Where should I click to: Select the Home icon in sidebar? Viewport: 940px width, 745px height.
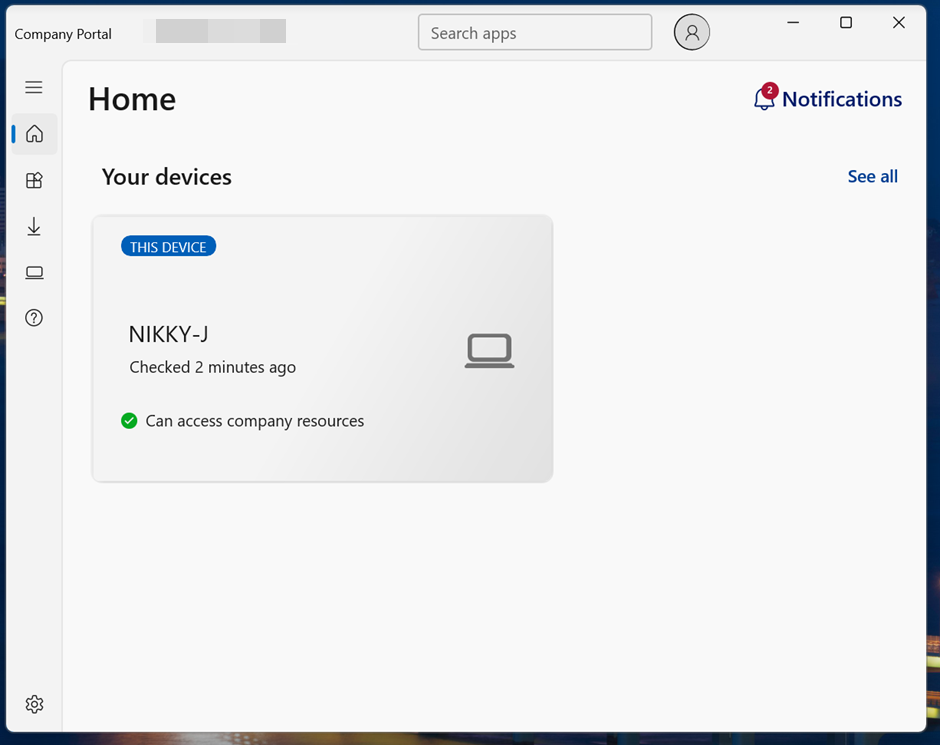coord(34,134)
